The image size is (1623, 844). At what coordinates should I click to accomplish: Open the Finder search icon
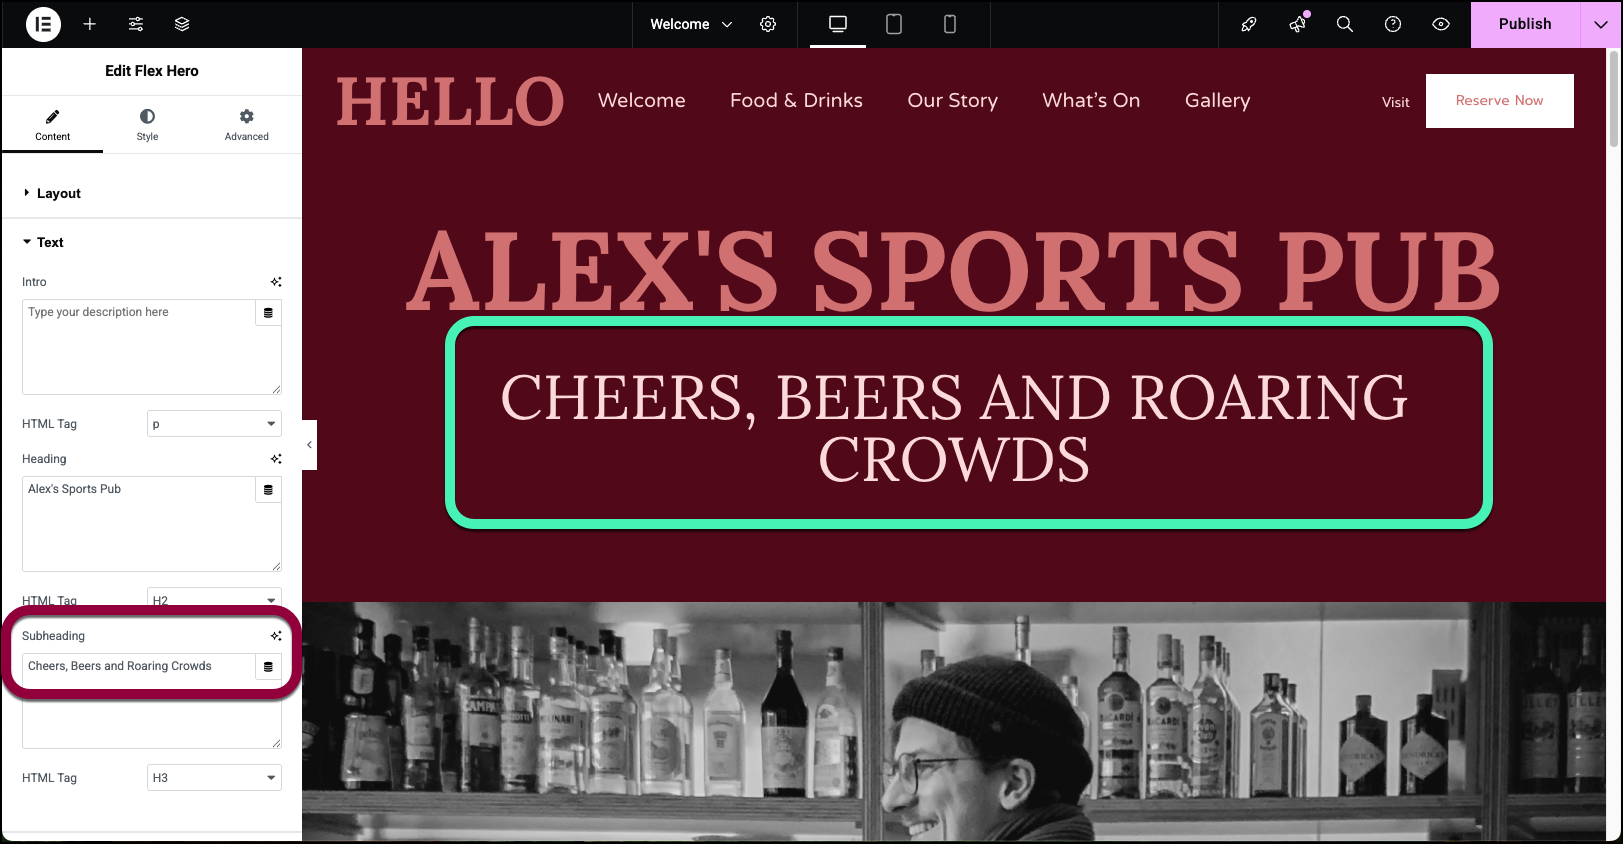coord(1345,24)
